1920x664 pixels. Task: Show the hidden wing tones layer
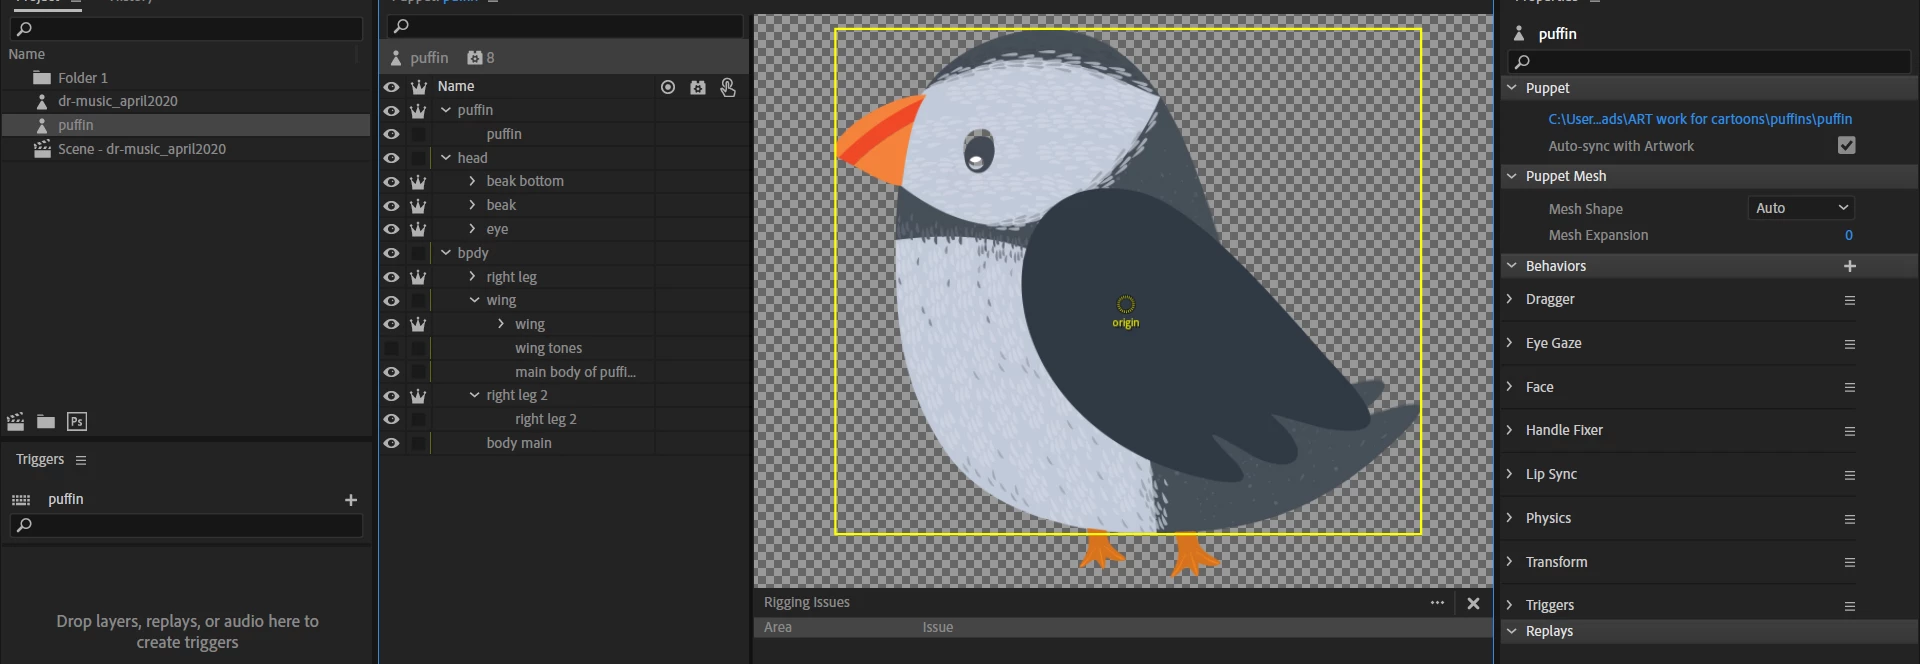[x=391, y=348]
